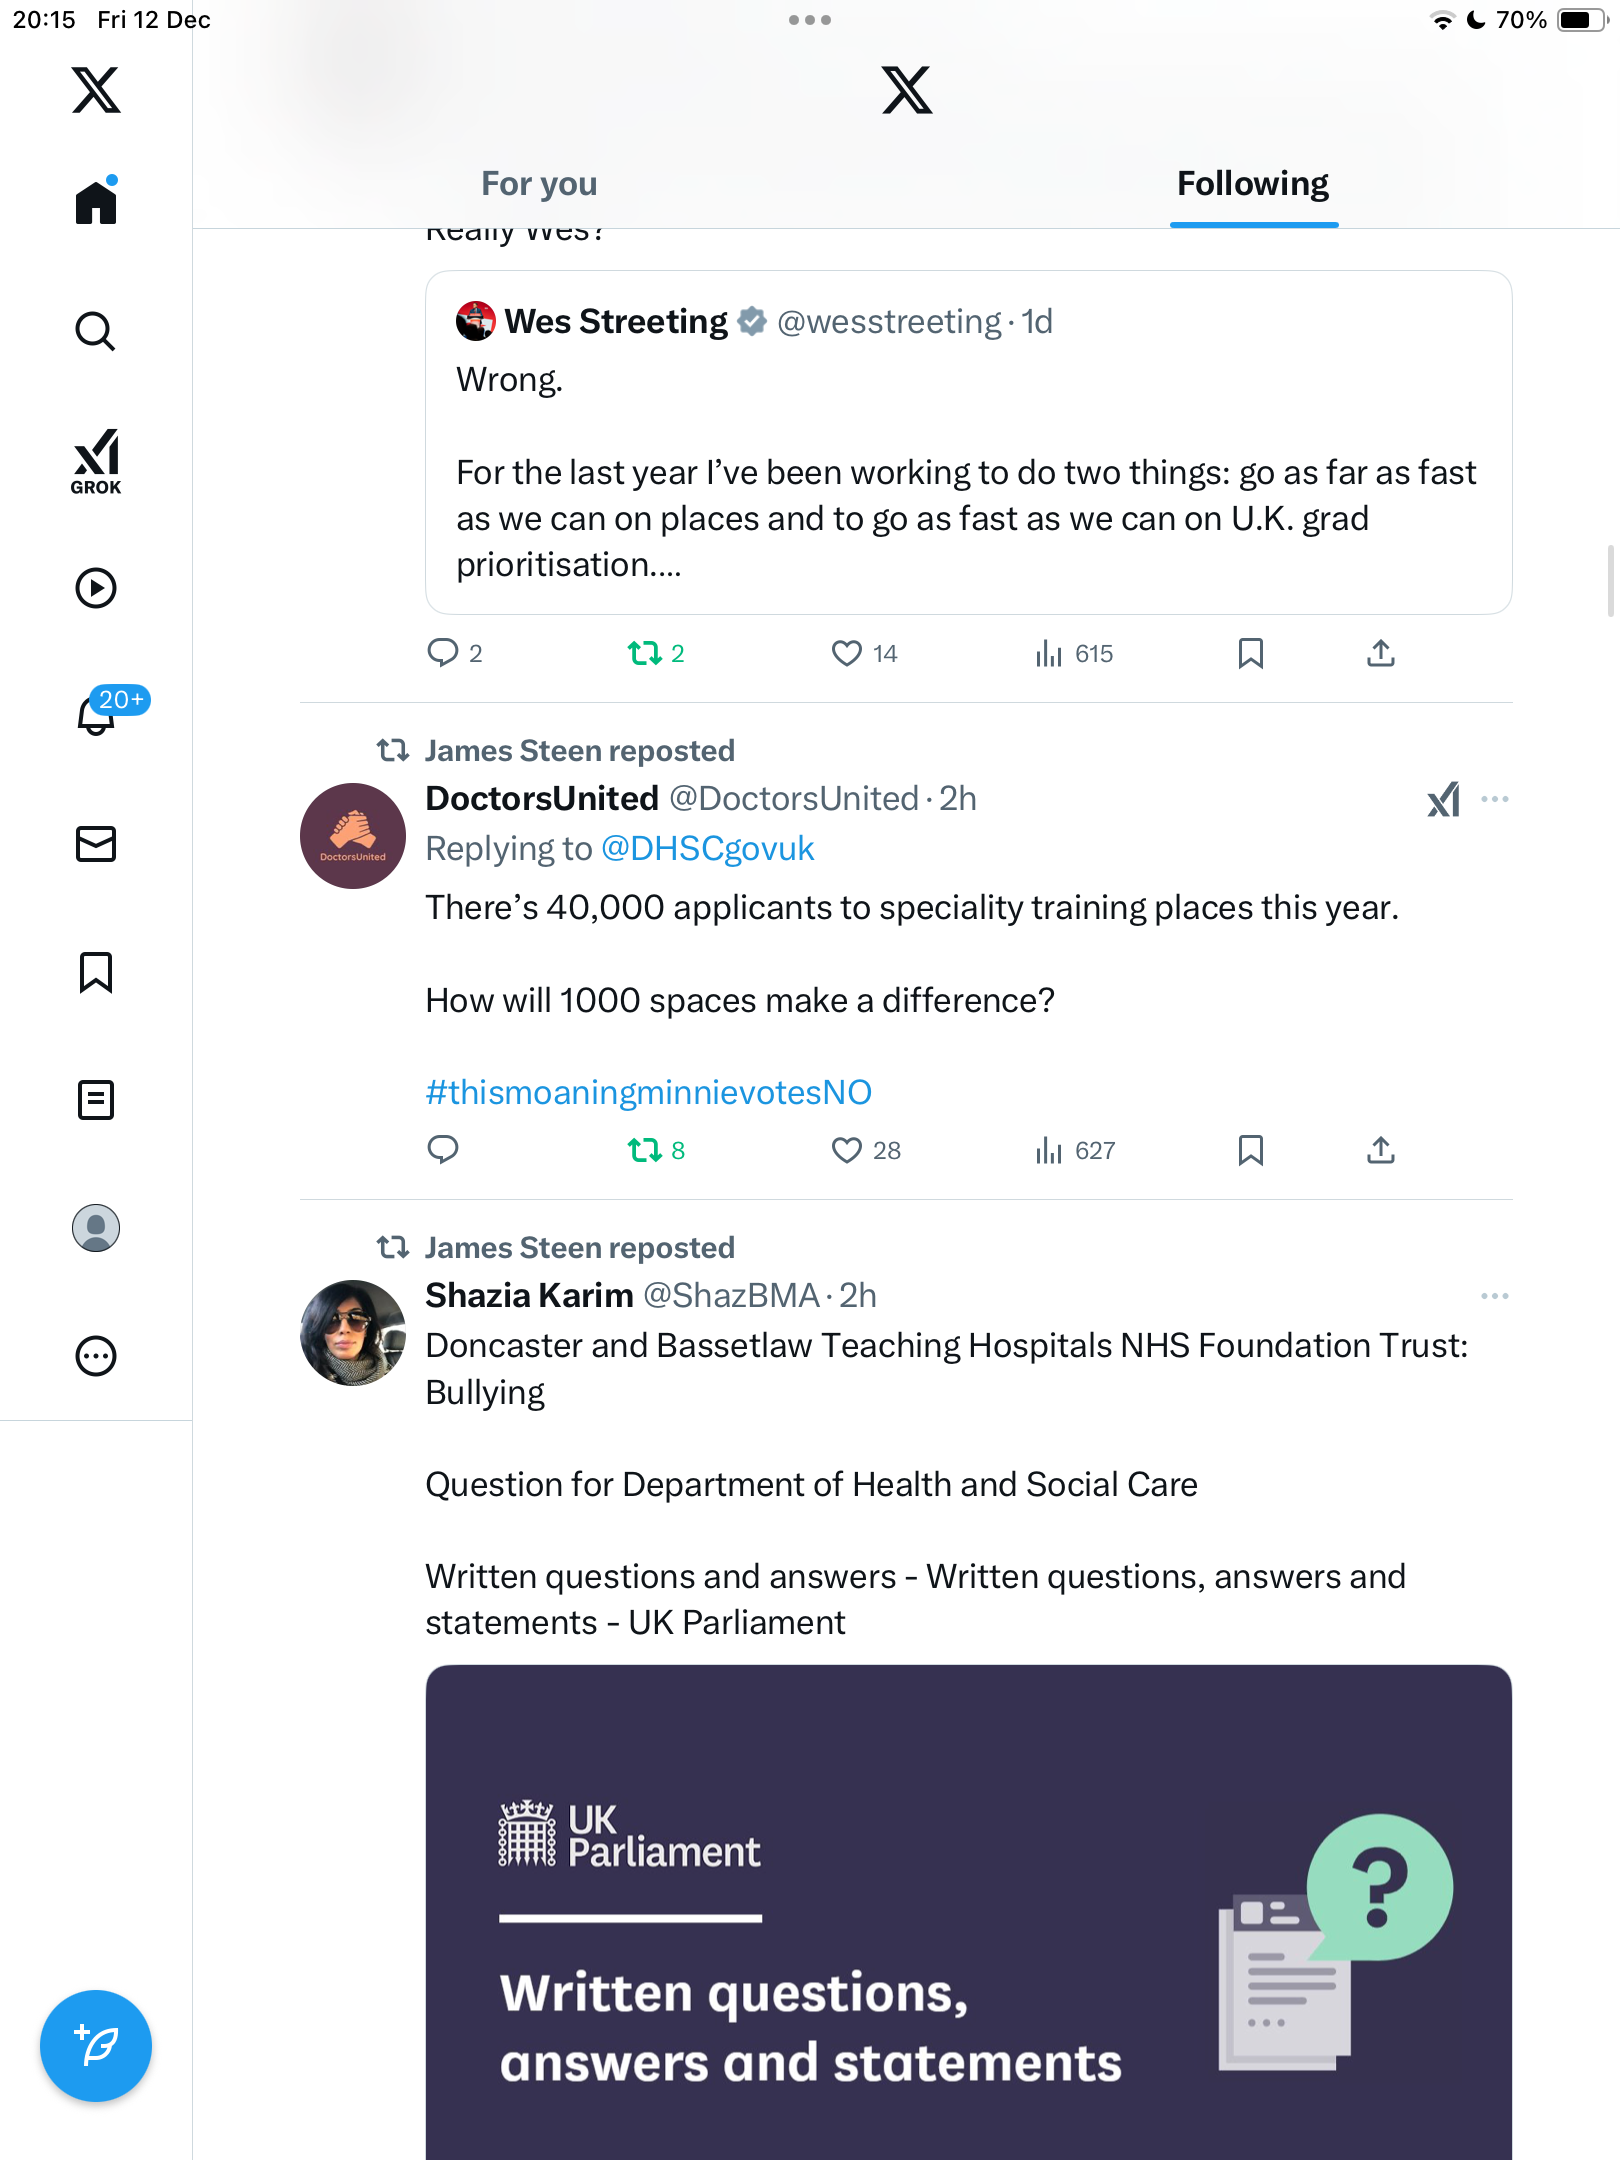Like the DoctorsUnited post
The image size is (1620, 2160).
(x=847, y=1150)
